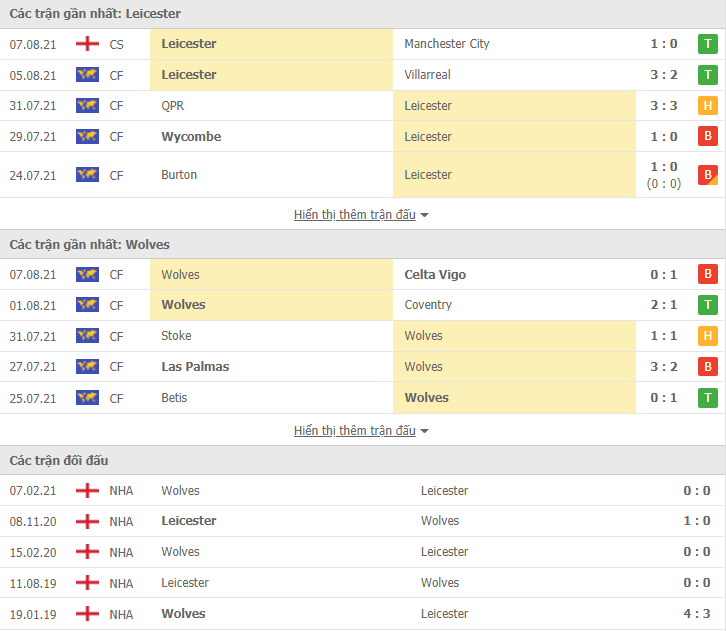Image resolution: width=726 pixels, height=631 pixels.
Task: Click the red B badge on Celta Vigo match
Action: point(707,274)
